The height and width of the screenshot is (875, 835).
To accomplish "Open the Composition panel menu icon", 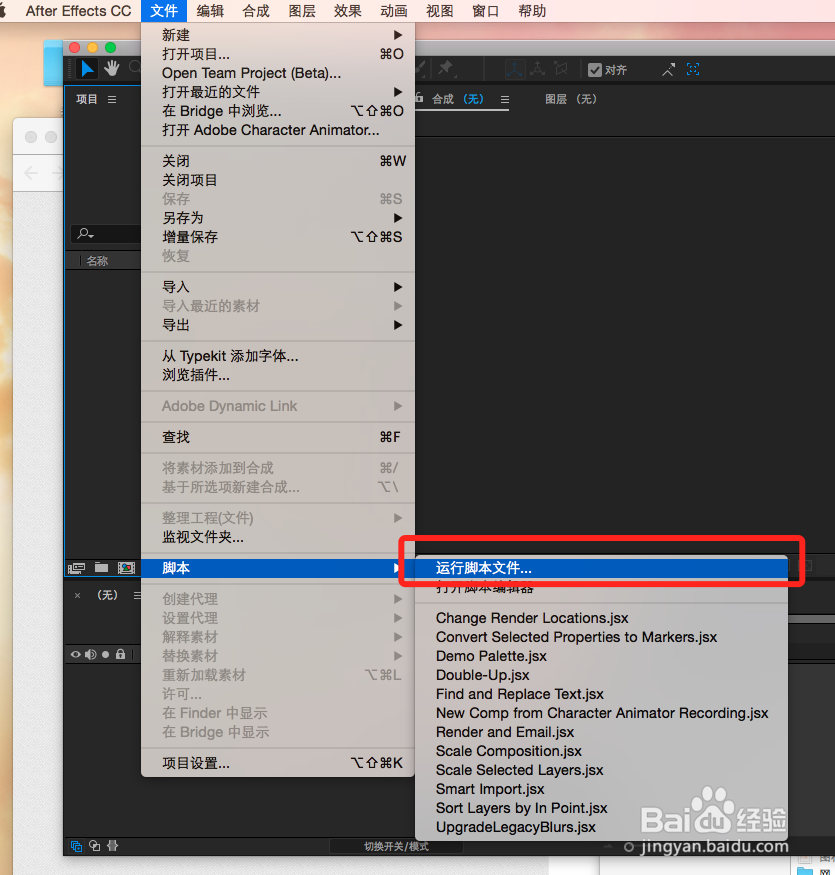I will (x=505, y=99).
